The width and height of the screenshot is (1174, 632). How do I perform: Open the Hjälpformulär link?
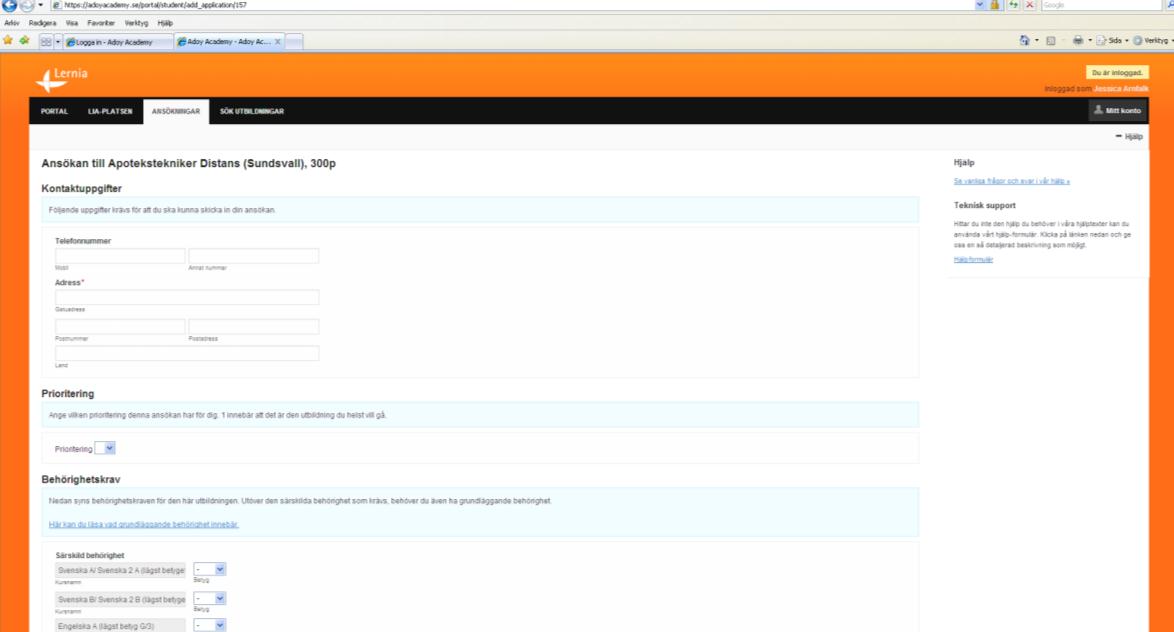coord(973,259)
